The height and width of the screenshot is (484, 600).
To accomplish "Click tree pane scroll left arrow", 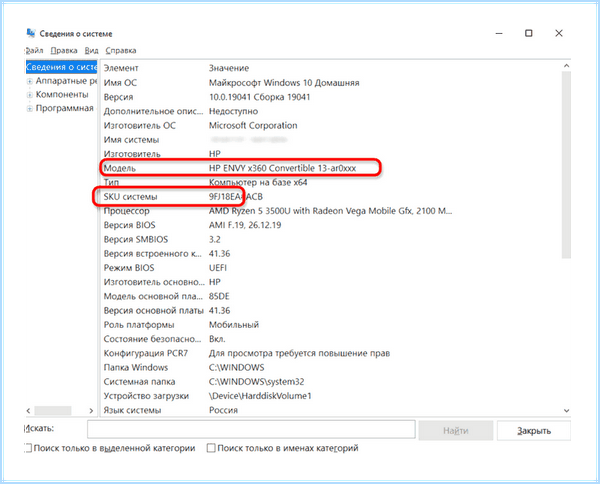I will (28, 411).
